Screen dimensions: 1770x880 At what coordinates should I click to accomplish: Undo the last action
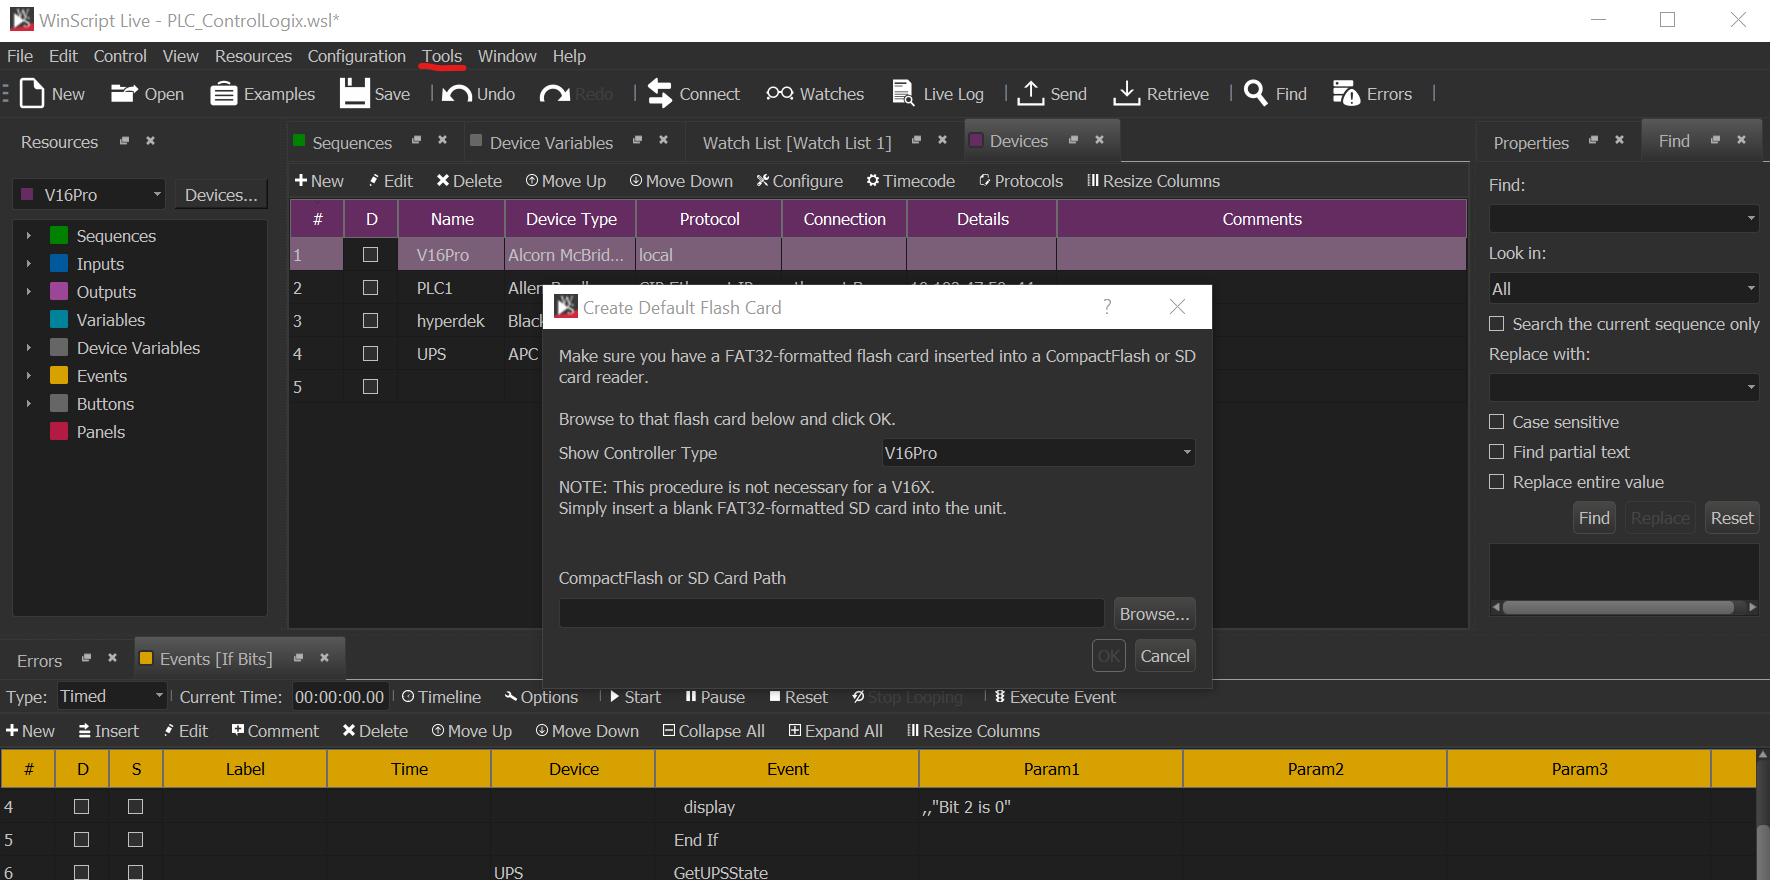pyautogui.click(x=479, y=94)
